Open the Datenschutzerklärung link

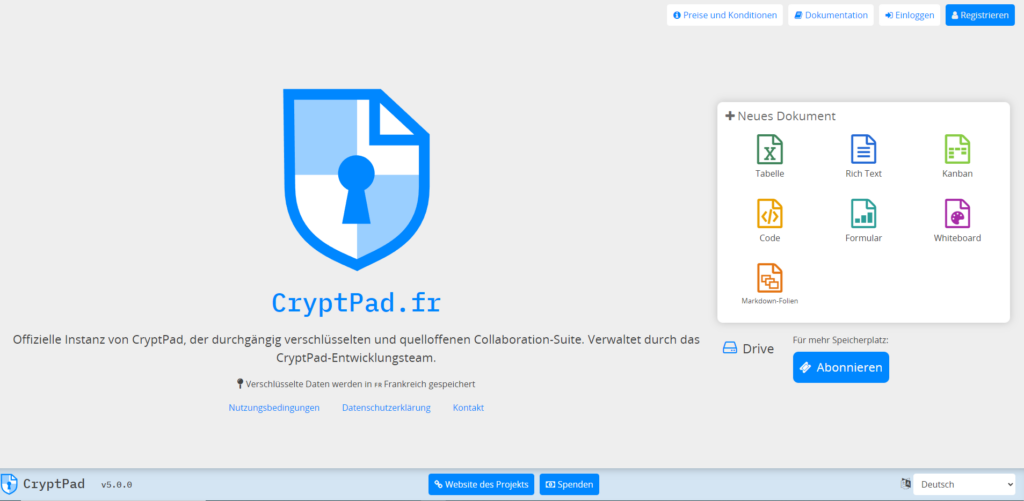coord(387,408)
